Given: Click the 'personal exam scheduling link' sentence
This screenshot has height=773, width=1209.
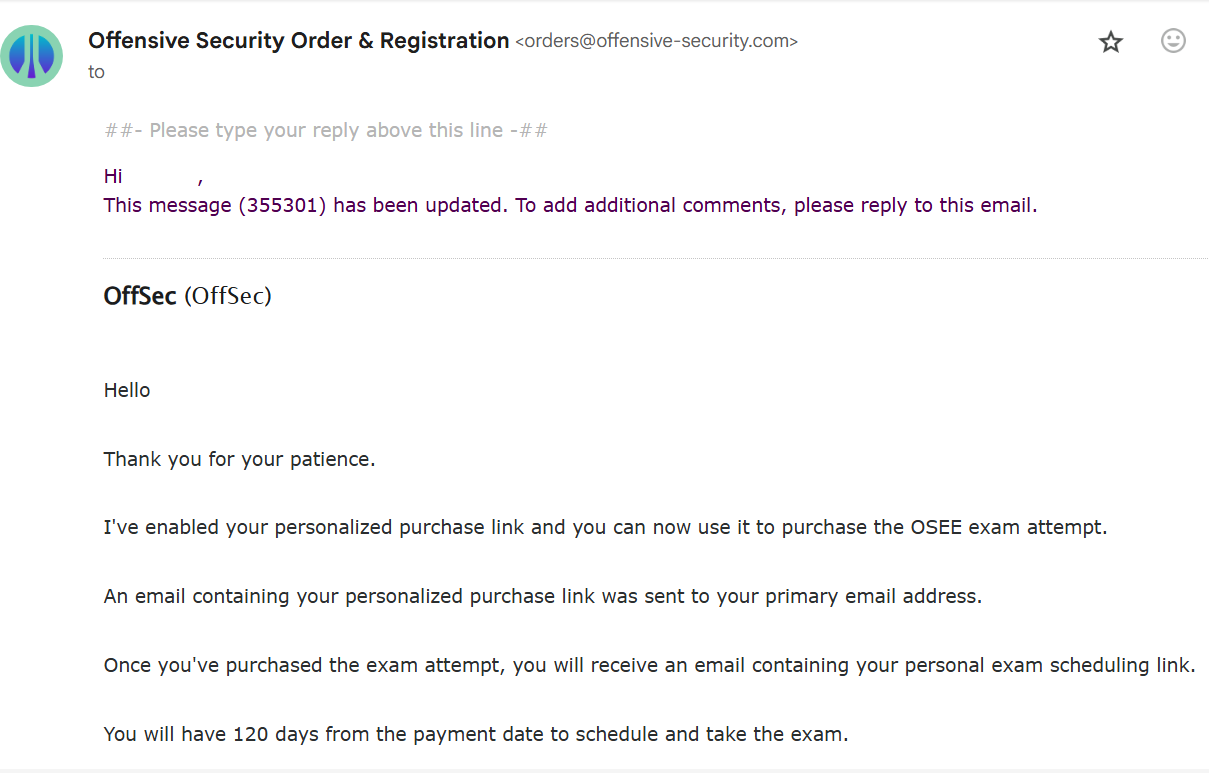Looking at the screenshot, I should point(650,666).
